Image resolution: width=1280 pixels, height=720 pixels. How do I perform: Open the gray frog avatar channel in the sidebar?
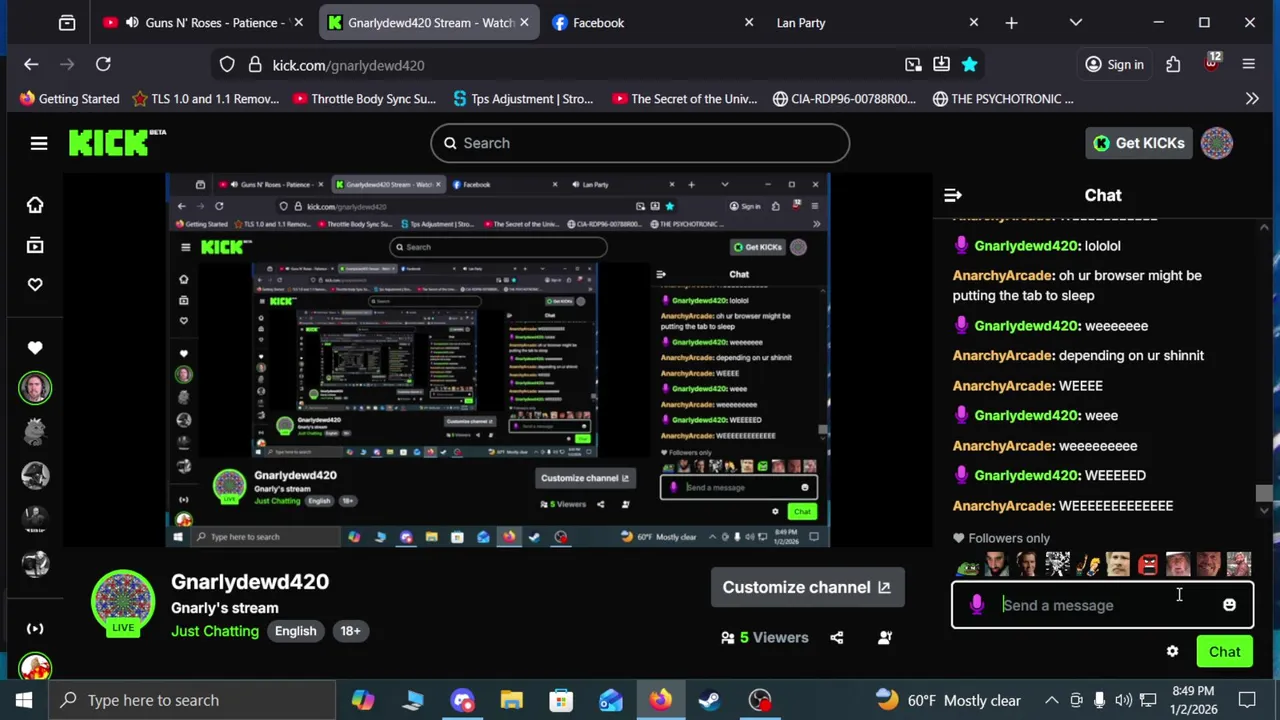(35, 432)
